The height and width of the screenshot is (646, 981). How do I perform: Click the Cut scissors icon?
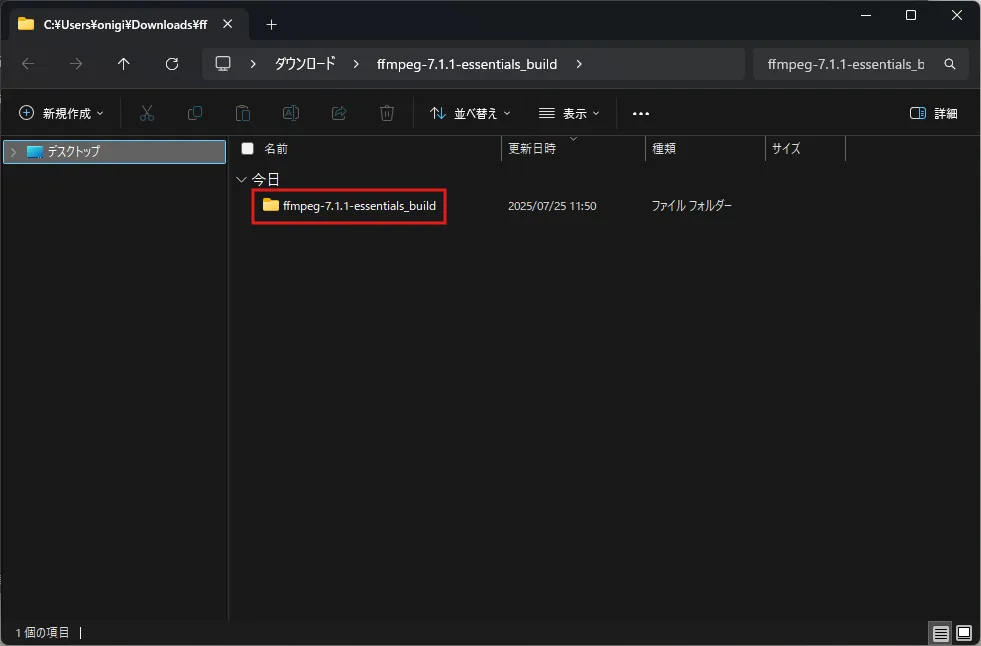click(147, 113)
